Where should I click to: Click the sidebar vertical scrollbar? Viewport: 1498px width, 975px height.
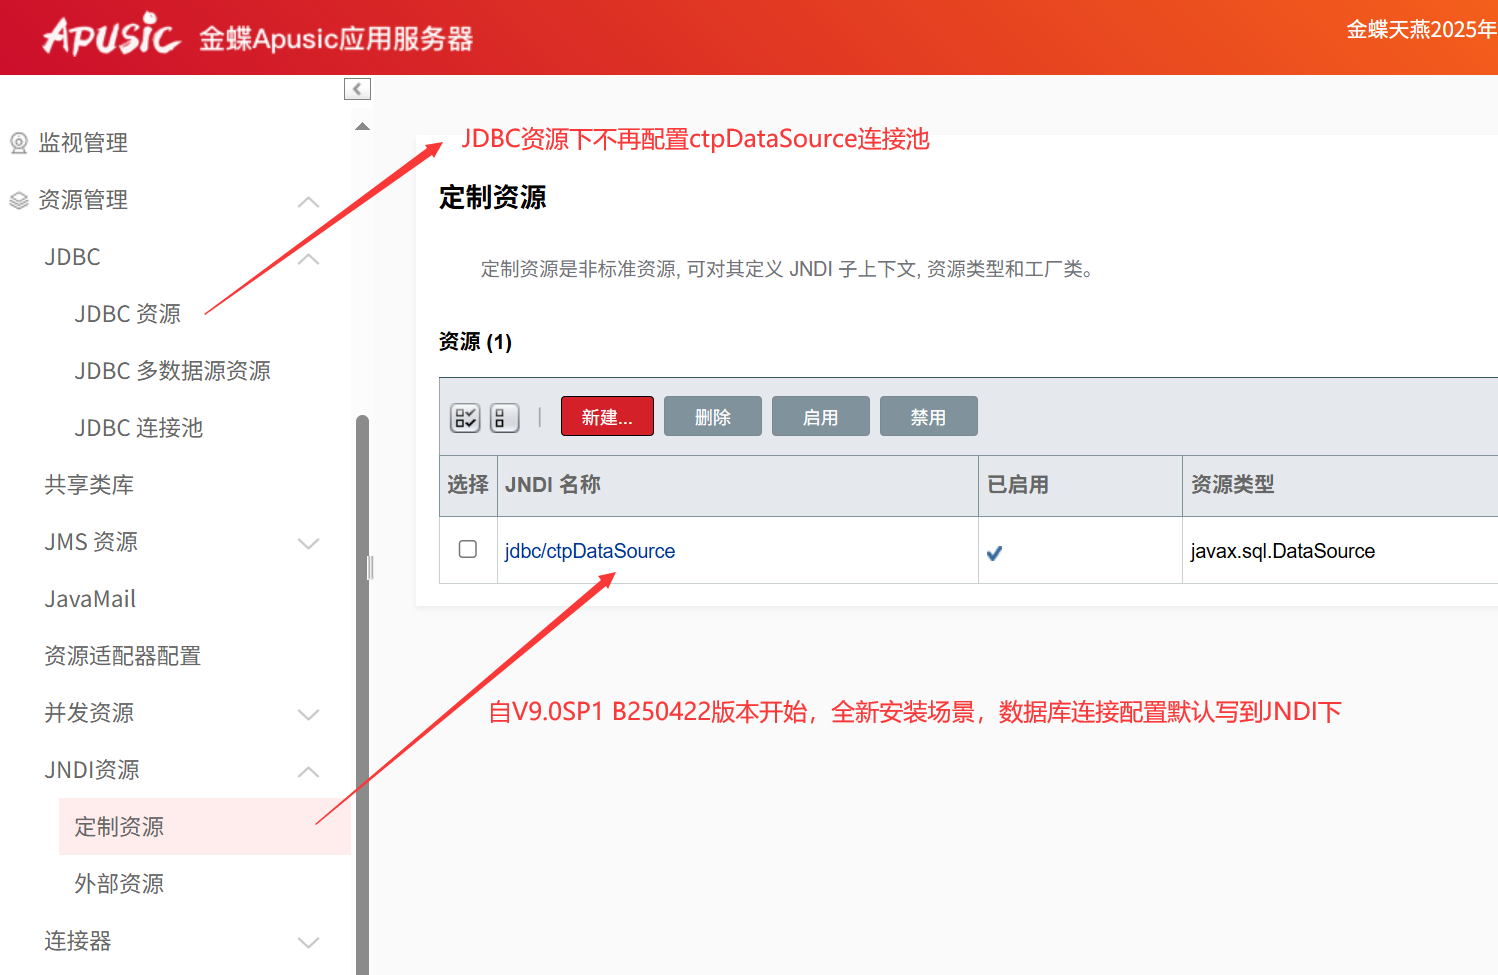[x=362, y=690]
